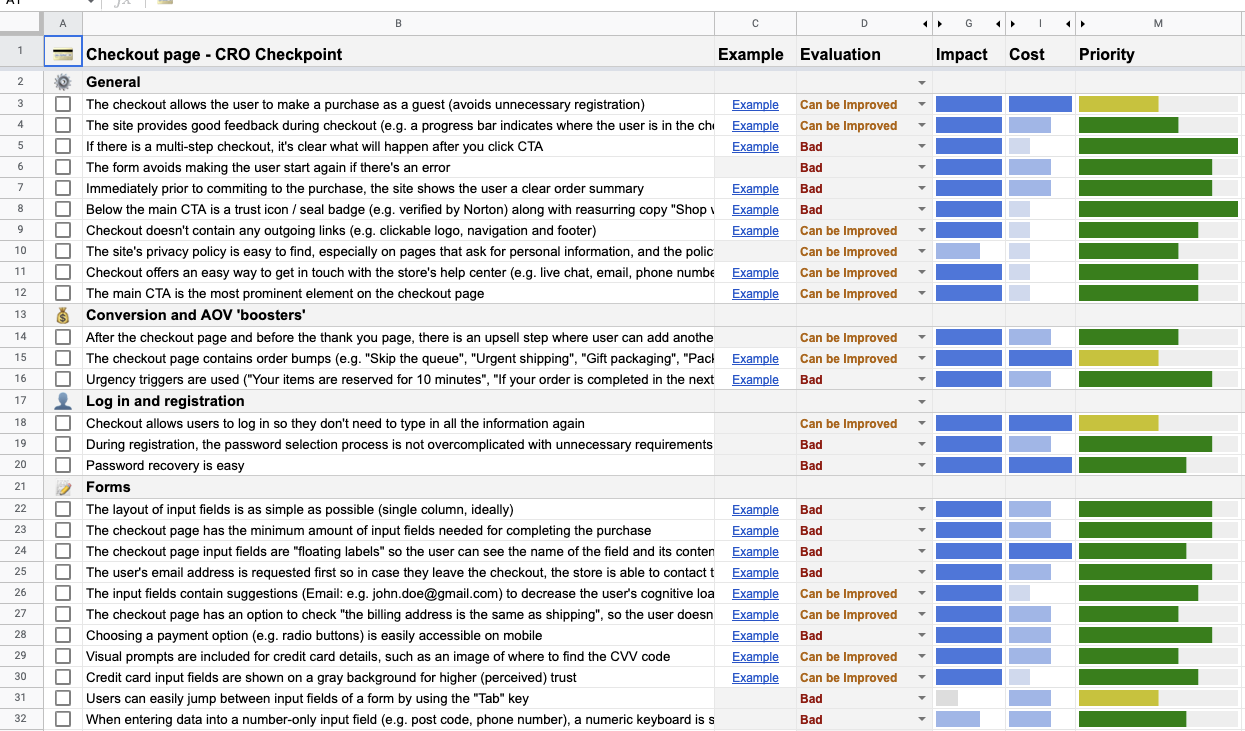Image resolution: width=1245 pixels, height=731 pixels.
Task: Click the gear icon next to General
Action: [x=63, y=82]
